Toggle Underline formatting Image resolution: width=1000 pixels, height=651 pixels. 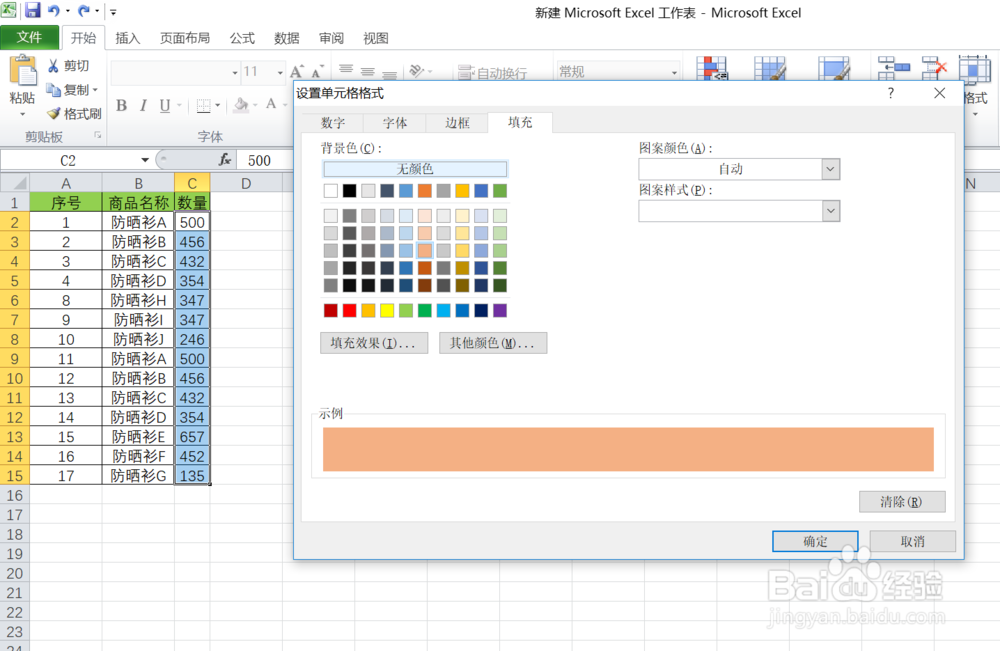pos(165,105)
